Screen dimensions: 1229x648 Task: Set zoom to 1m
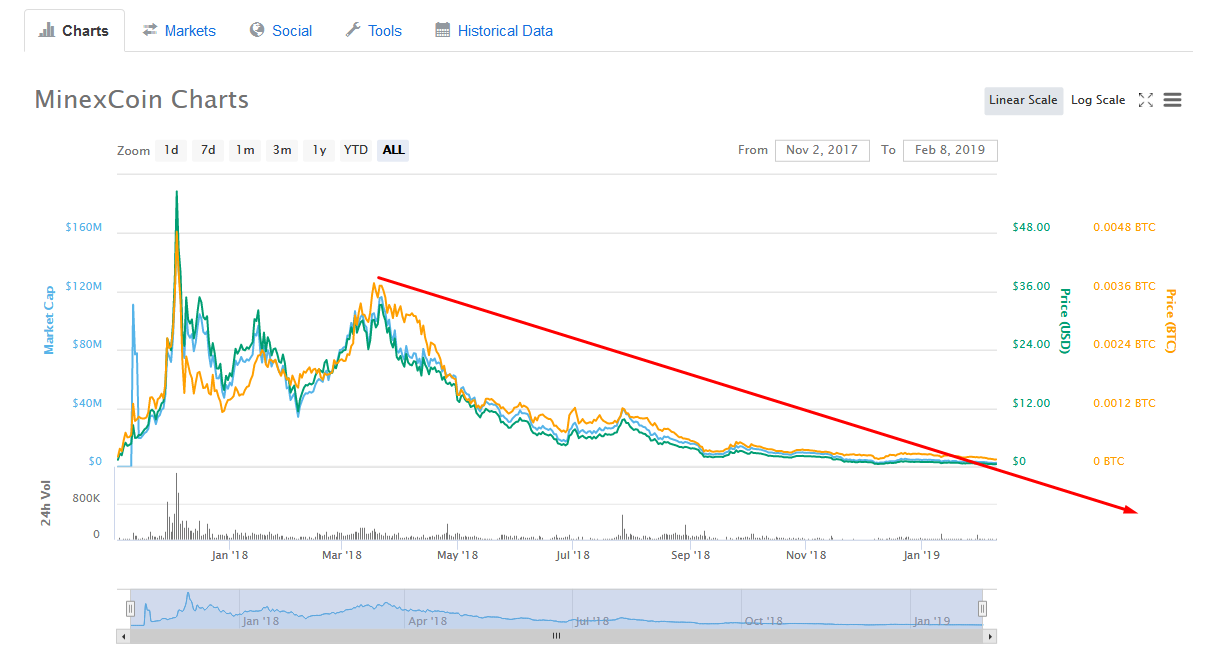[x=245, y=150]
